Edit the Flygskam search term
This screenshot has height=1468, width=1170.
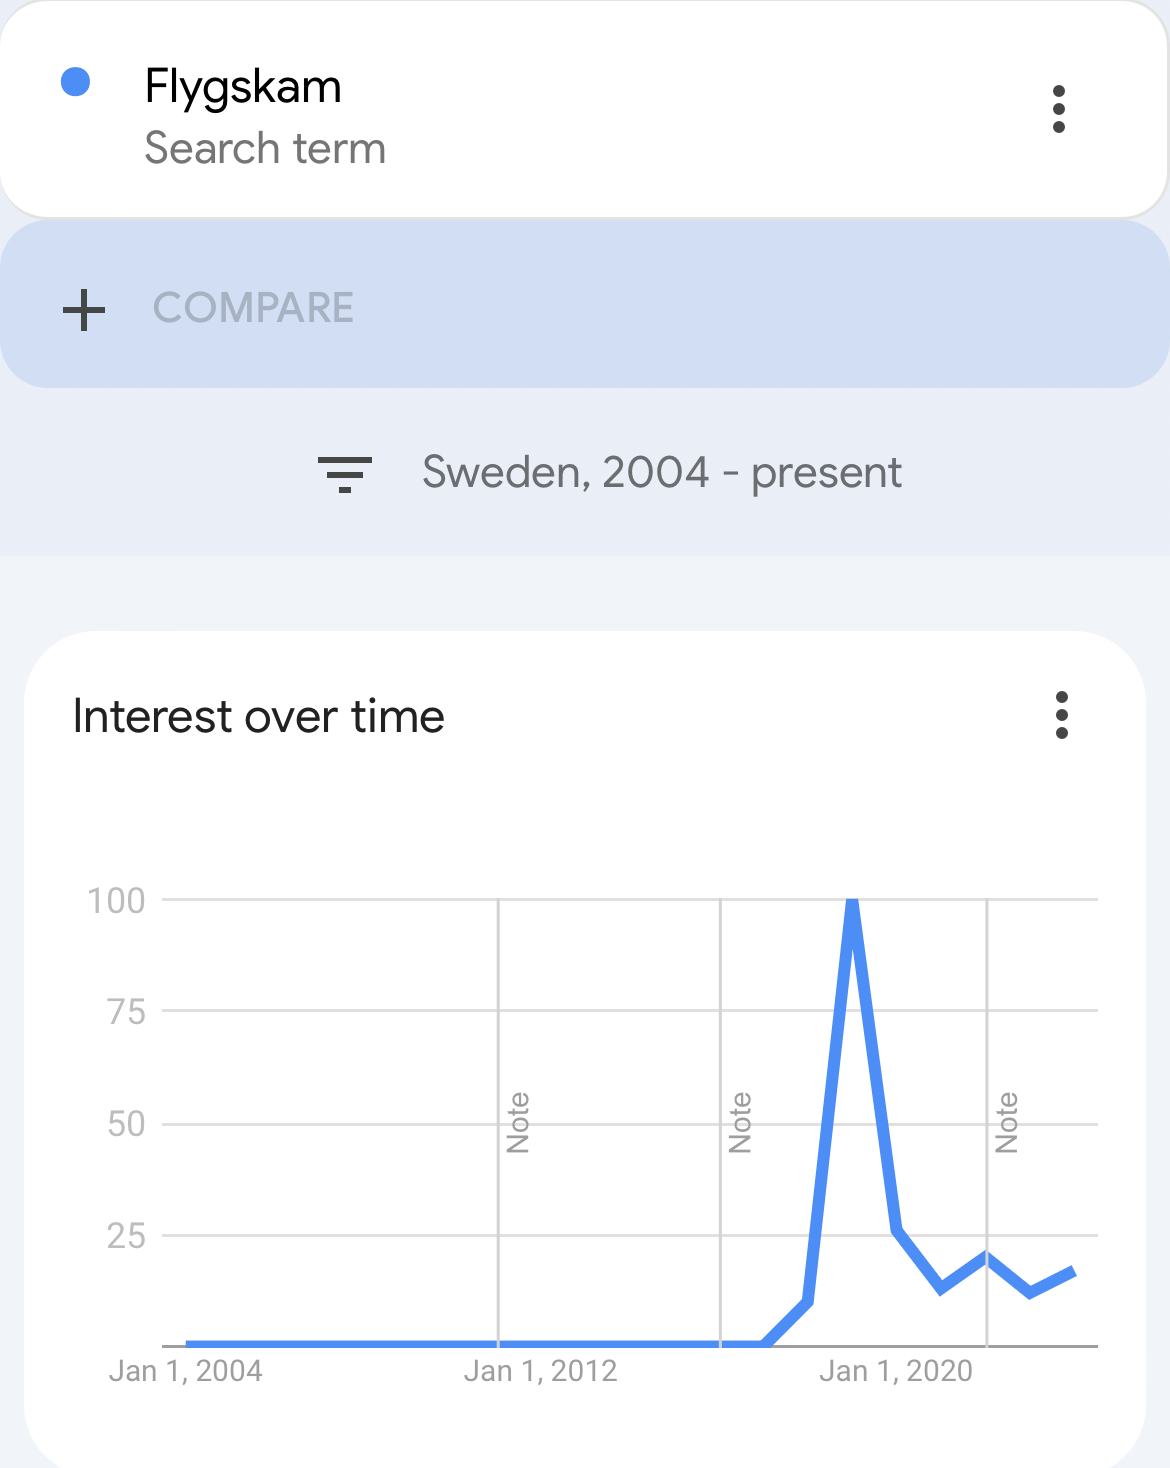243,86
